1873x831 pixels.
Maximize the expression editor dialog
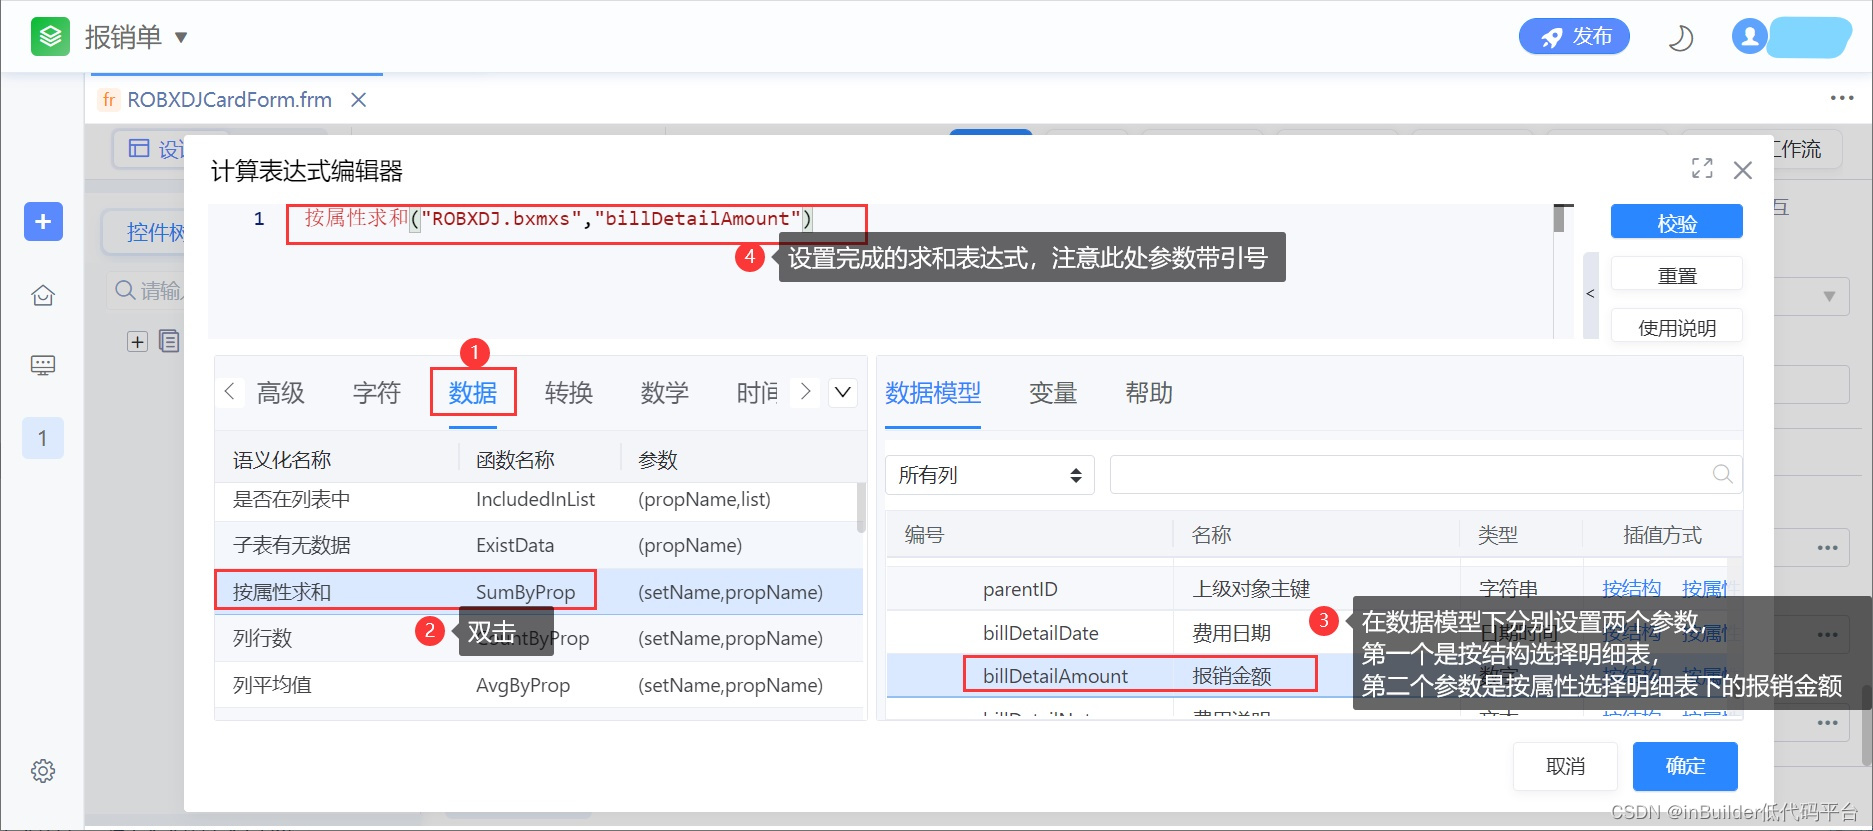[x=1702, y=168]
